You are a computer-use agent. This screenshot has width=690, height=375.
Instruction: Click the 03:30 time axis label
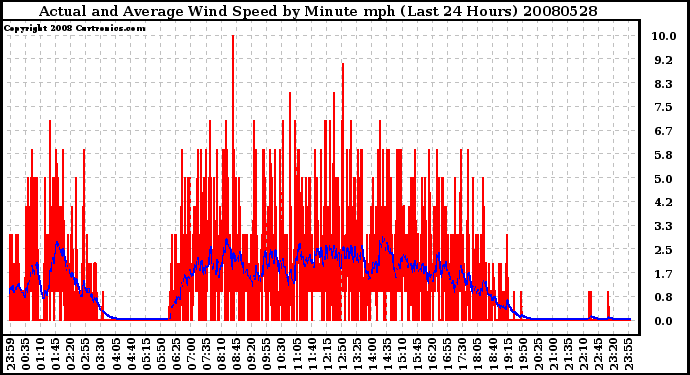(101, 354)
